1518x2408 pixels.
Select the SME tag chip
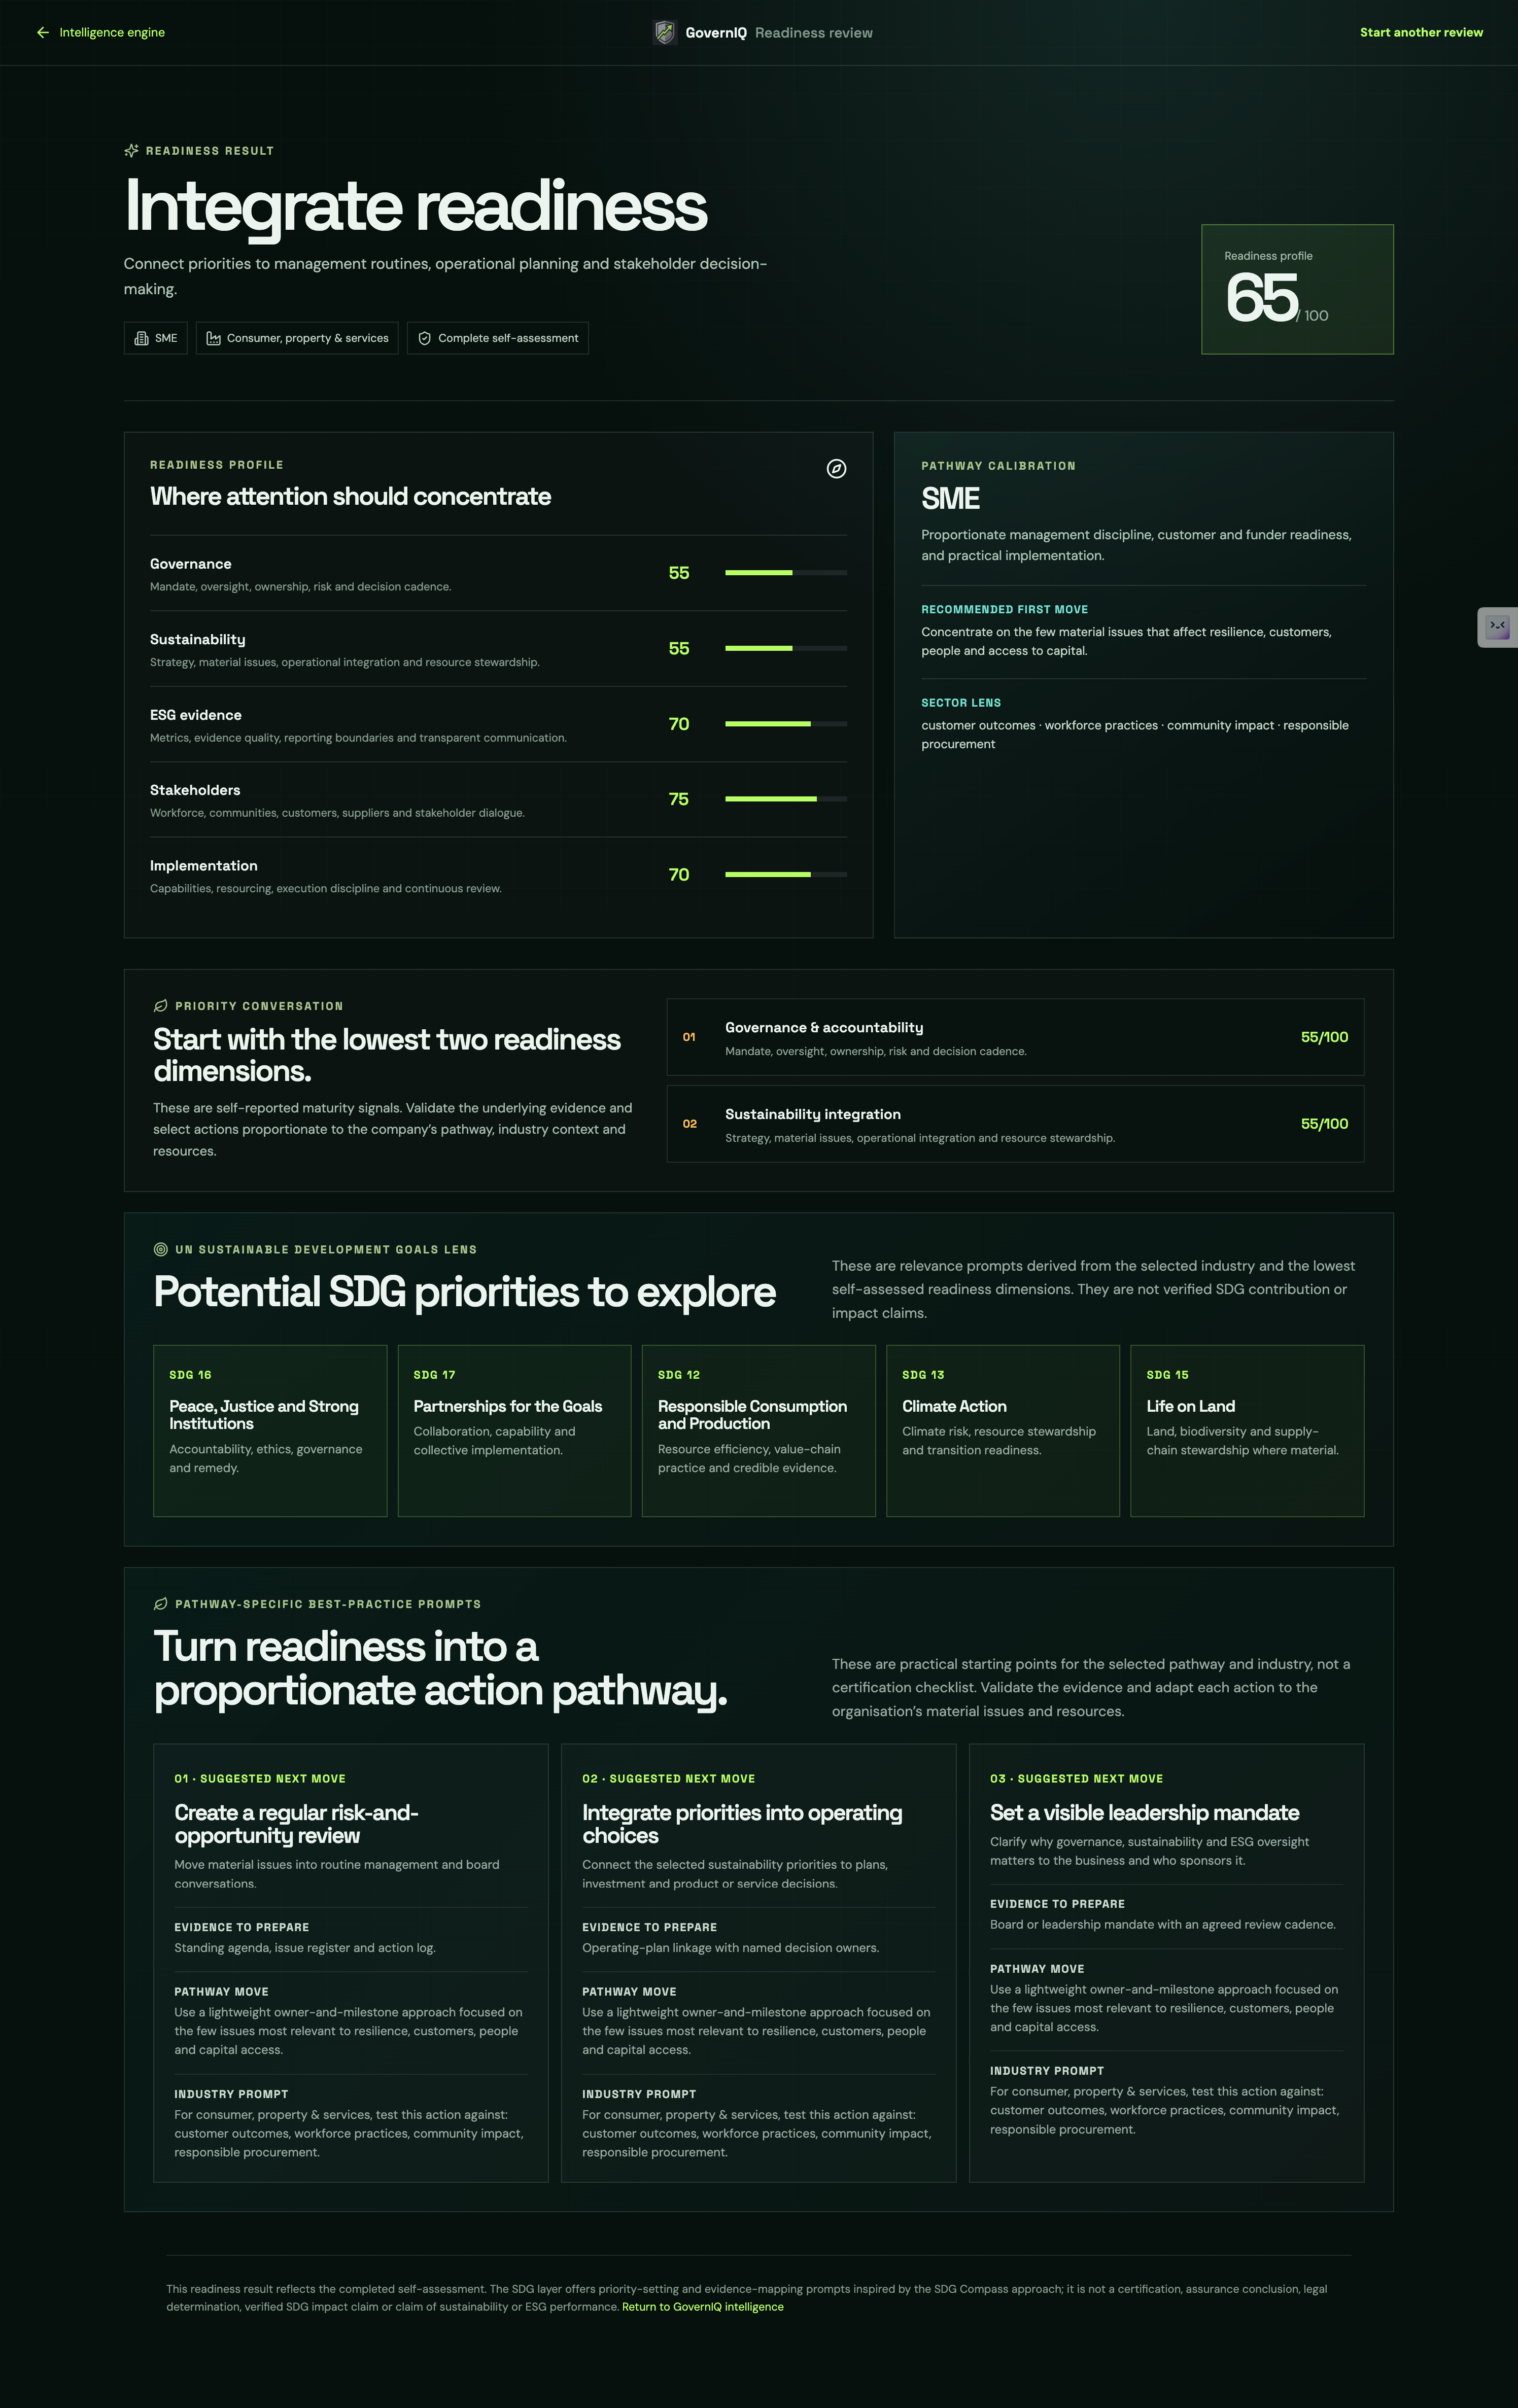(155, 338)
